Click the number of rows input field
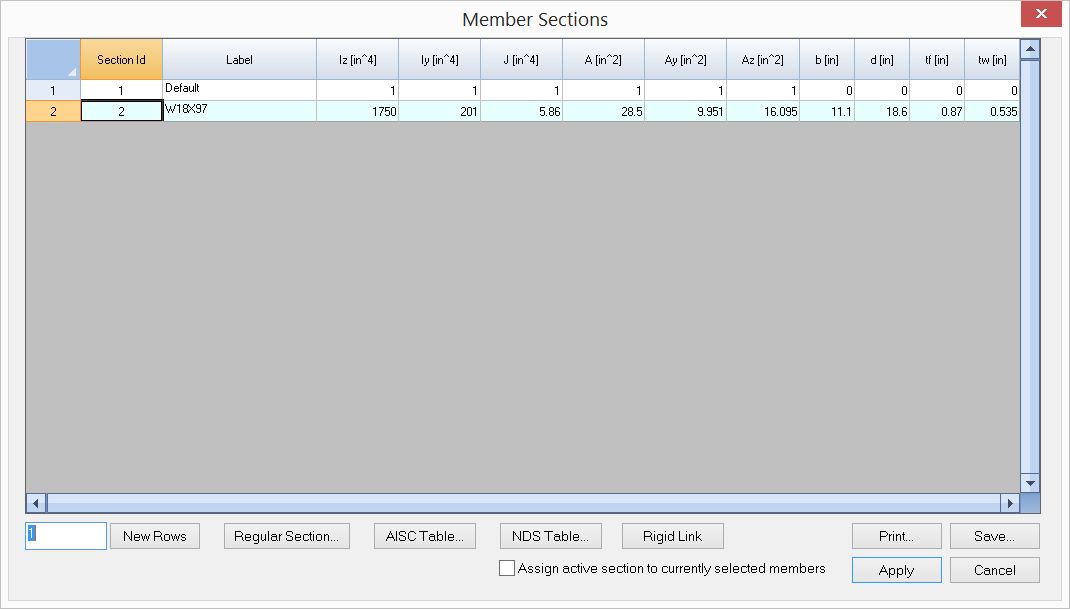This screenshot has height=609, width=1070. [x=66, y=536]
